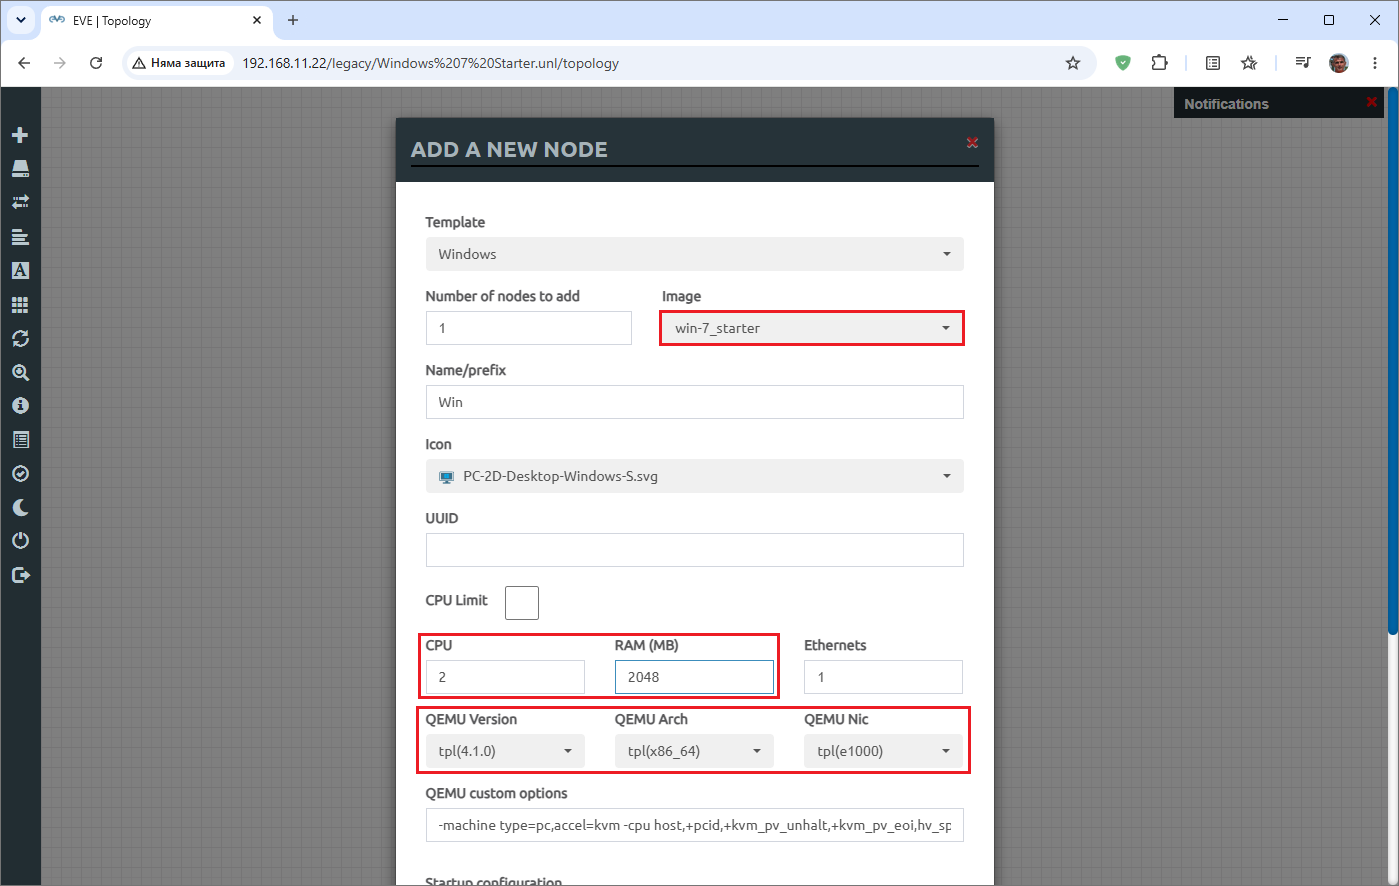The image size is (1399, 886).
Task: Open the grid More actions sidebar icon
Action: (x=20, y=305)
